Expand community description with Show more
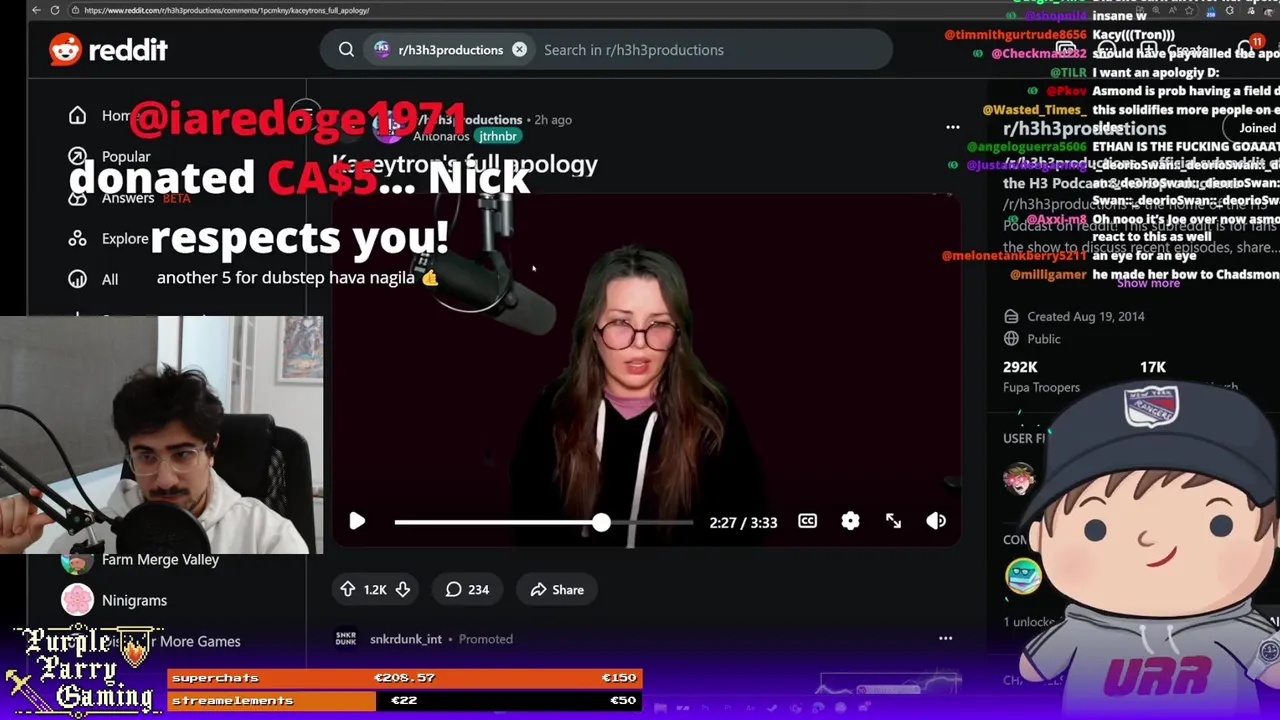This screenshot has width=1280, height=720. click(1148, 283)
